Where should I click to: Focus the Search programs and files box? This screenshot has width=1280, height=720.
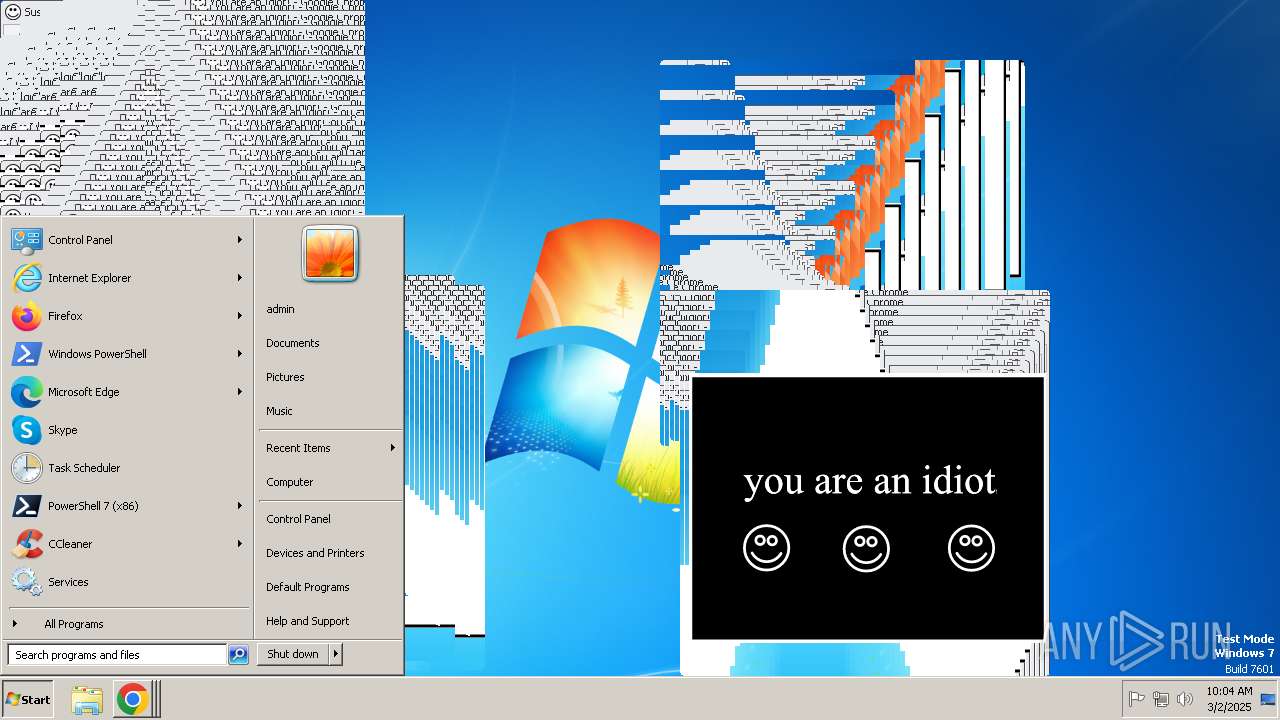[117, 655]
